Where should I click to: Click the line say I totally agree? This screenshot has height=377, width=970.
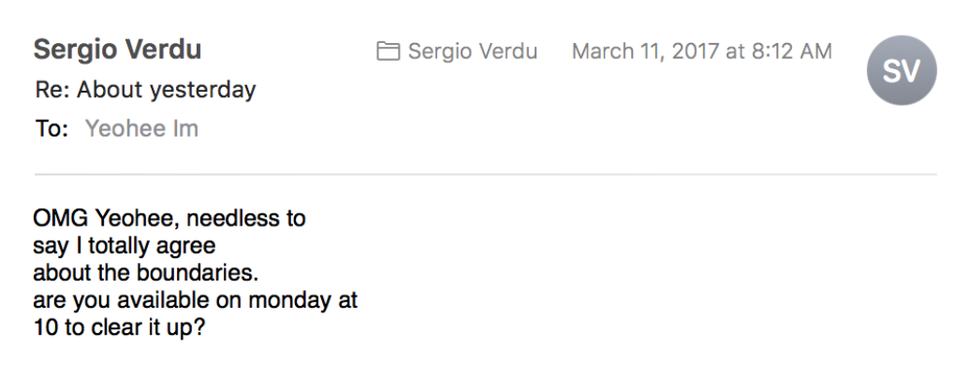point(124,246)
